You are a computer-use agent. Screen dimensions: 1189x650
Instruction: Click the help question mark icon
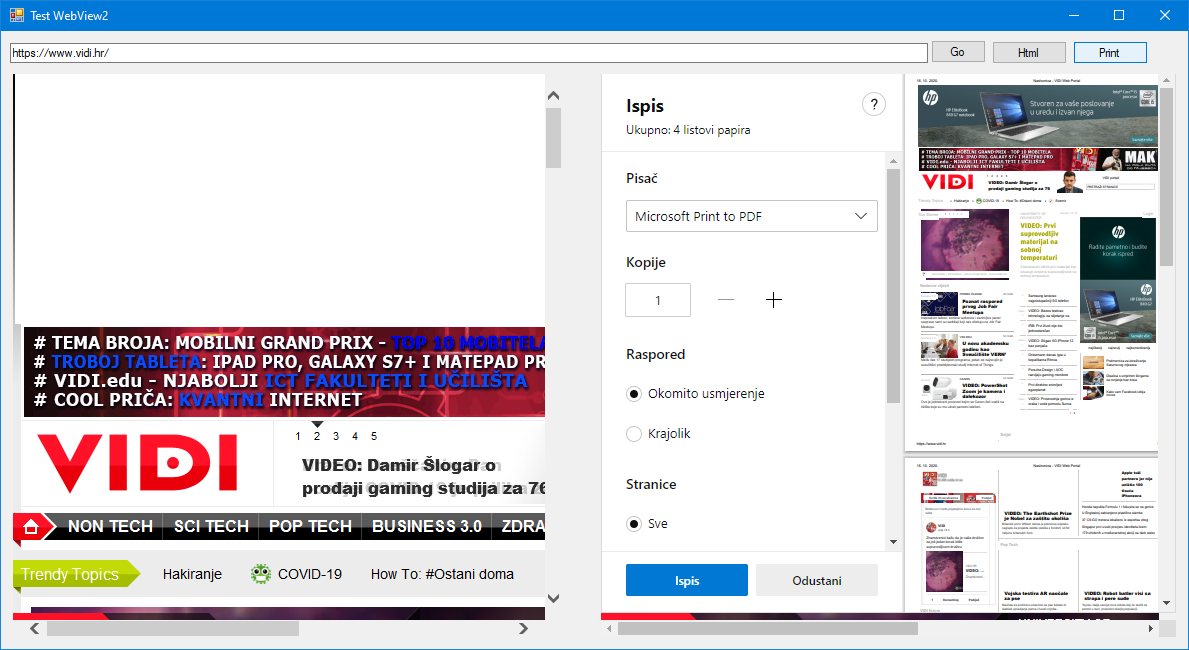[874, 105]
